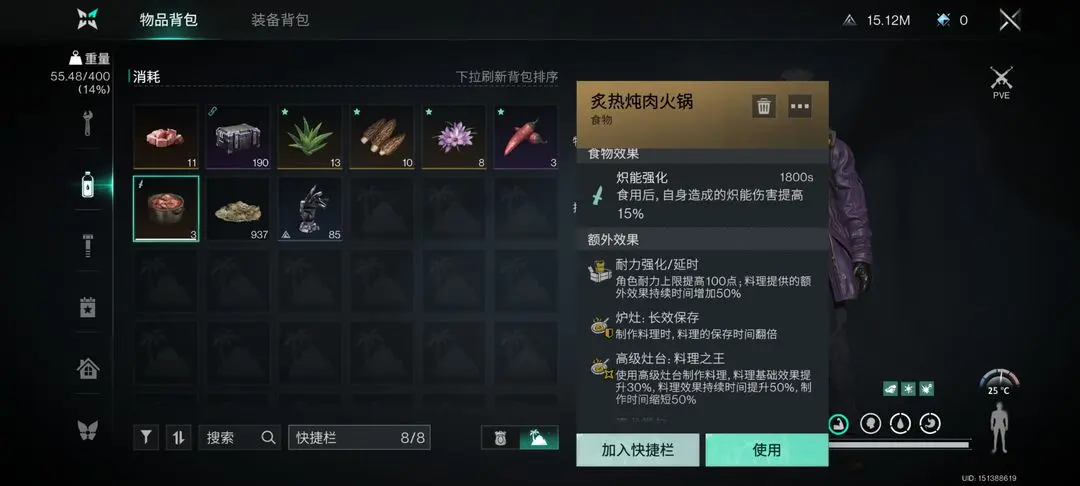1080x486 pixels.
Task: Open the three-dot more options menu
Action: click(800, 106)
